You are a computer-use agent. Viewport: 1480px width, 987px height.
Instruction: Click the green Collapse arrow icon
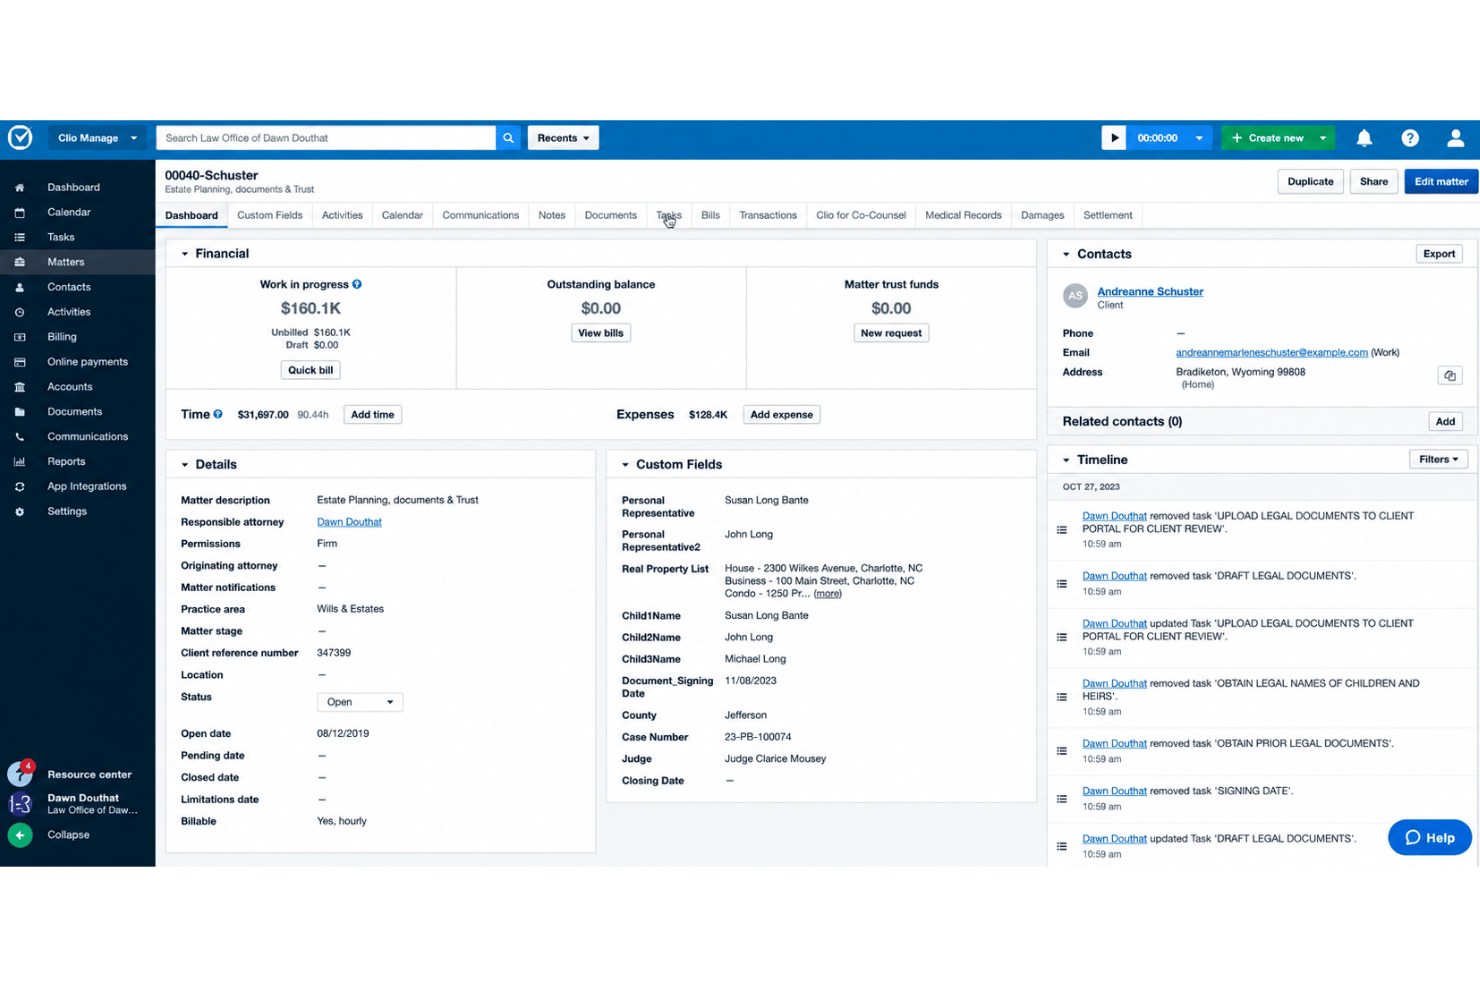(20, 835)
